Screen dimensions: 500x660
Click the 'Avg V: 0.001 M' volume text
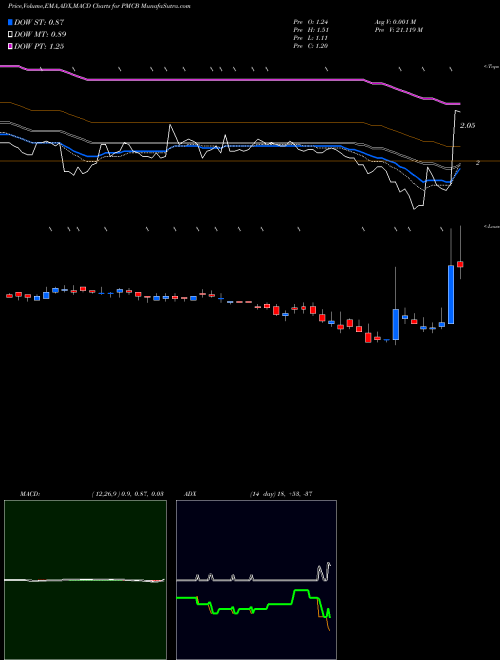click(395, 22)
